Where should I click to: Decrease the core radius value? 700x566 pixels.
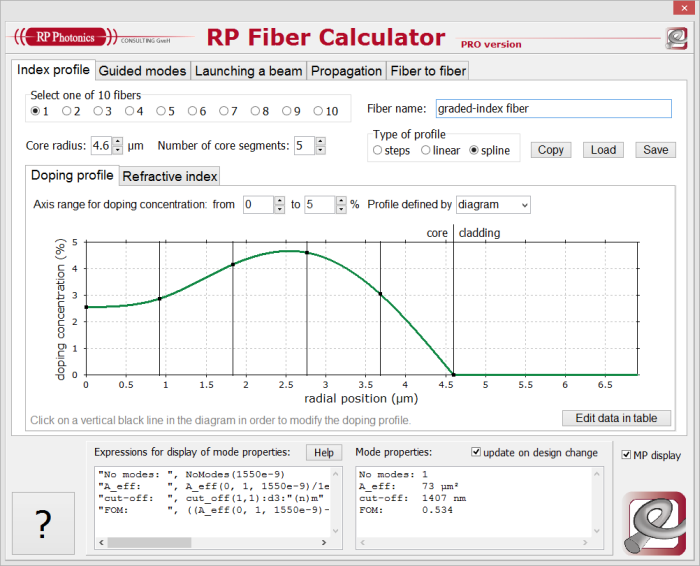click(x=117, y=150)
